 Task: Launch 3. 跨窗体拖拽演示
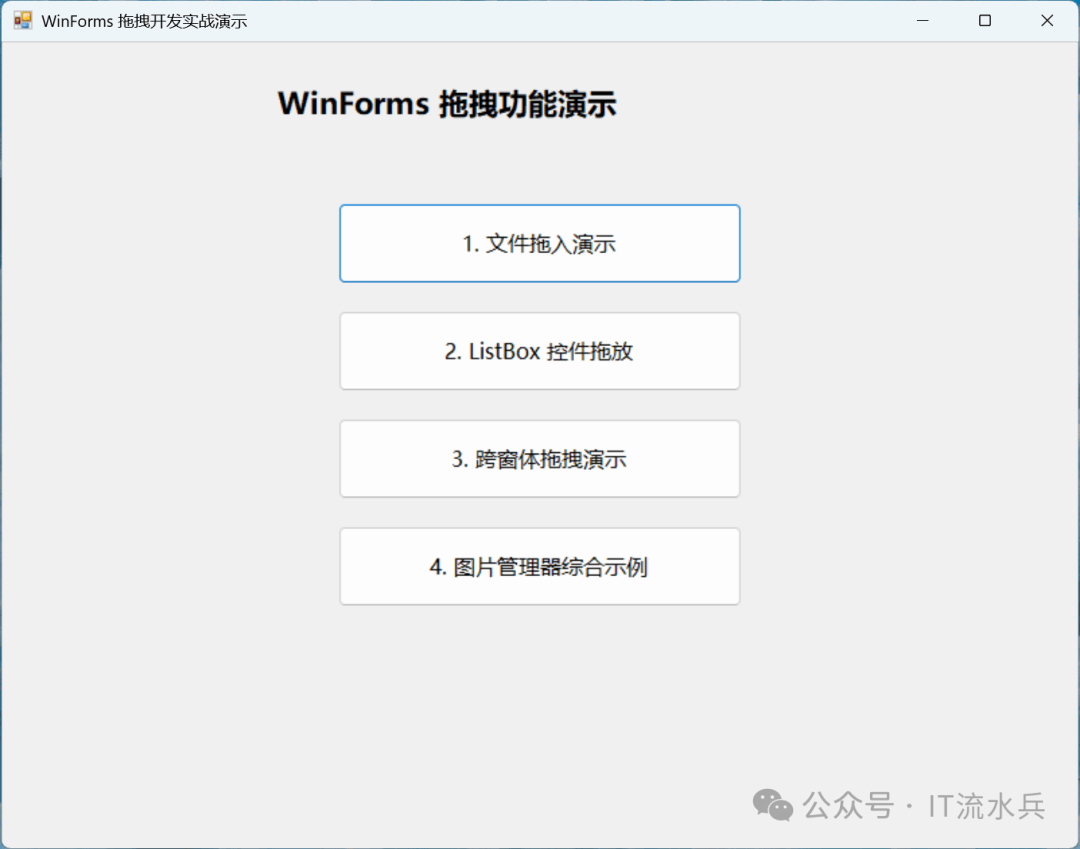coord(539,459)
